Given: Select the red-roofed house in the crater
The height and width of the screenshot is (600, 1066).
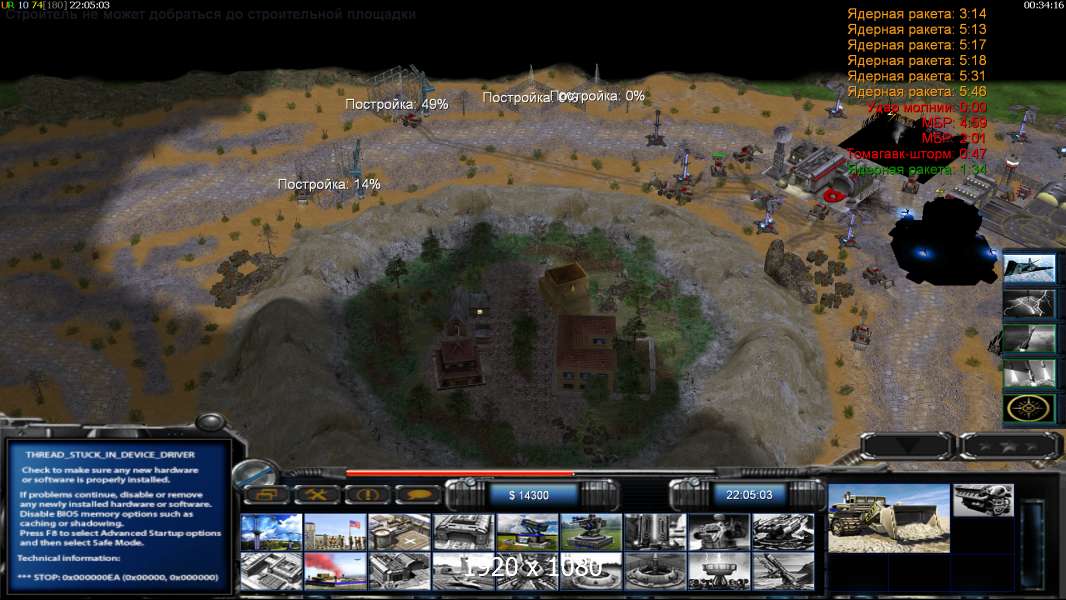Looking at the screenshot, I should tap(586, 353).
